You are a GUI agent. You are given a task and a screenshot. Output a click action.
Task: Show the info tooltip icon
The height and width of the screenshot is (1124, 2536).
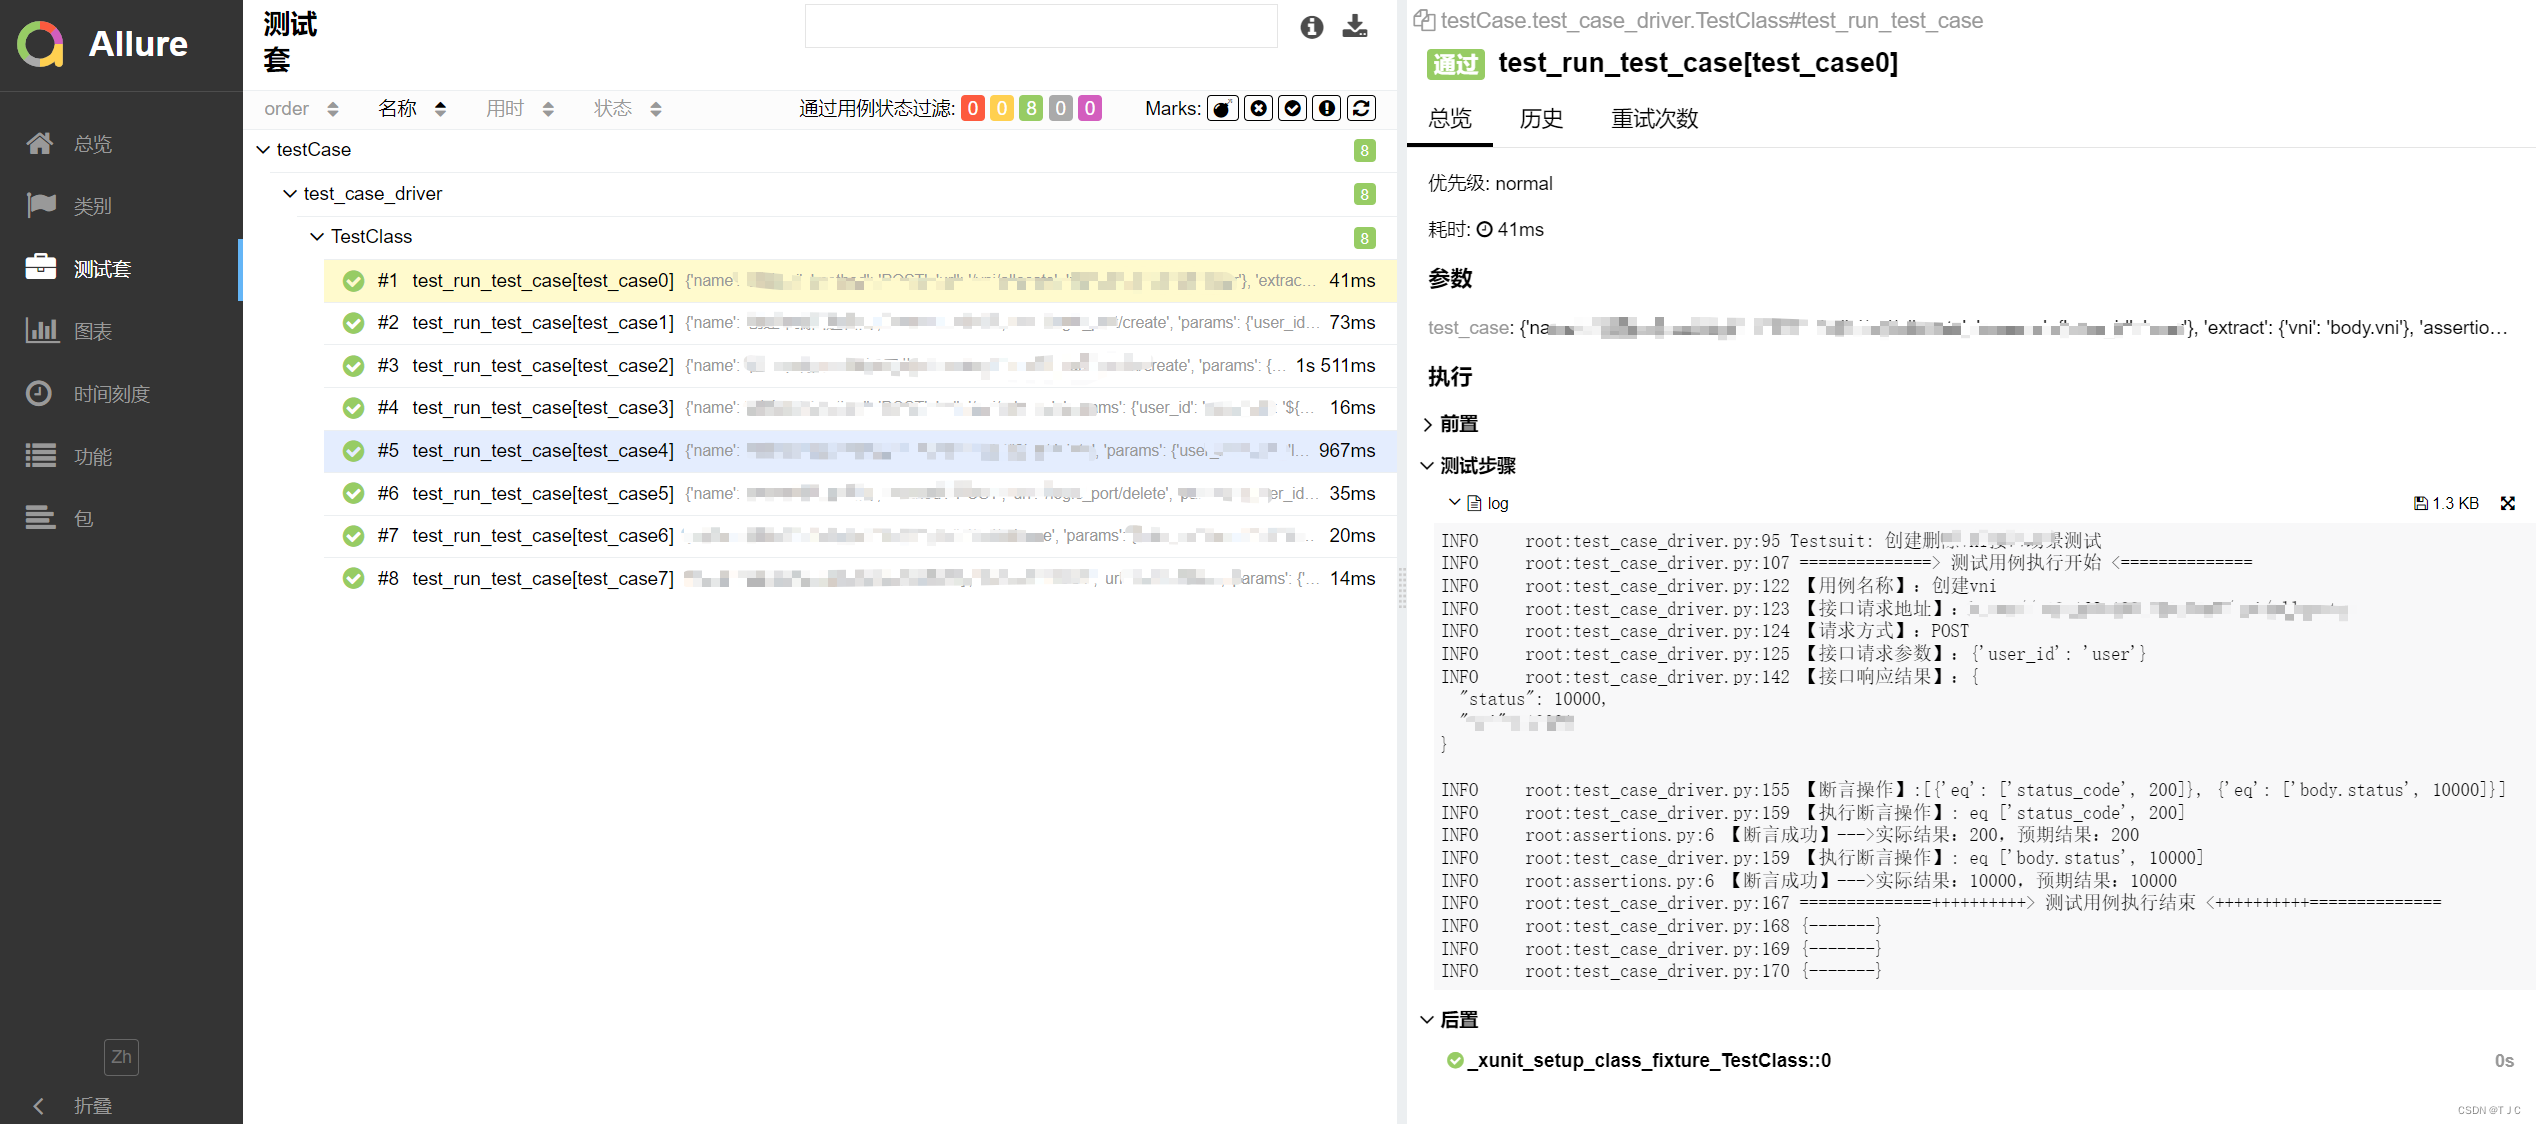click(x=1312, y=27)
